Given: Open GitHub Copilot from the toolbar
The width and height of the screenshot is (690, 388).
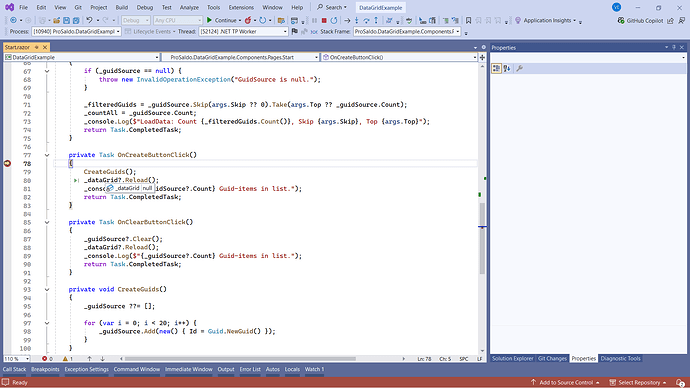Looking at the screenshot, I should click(640, 20).
